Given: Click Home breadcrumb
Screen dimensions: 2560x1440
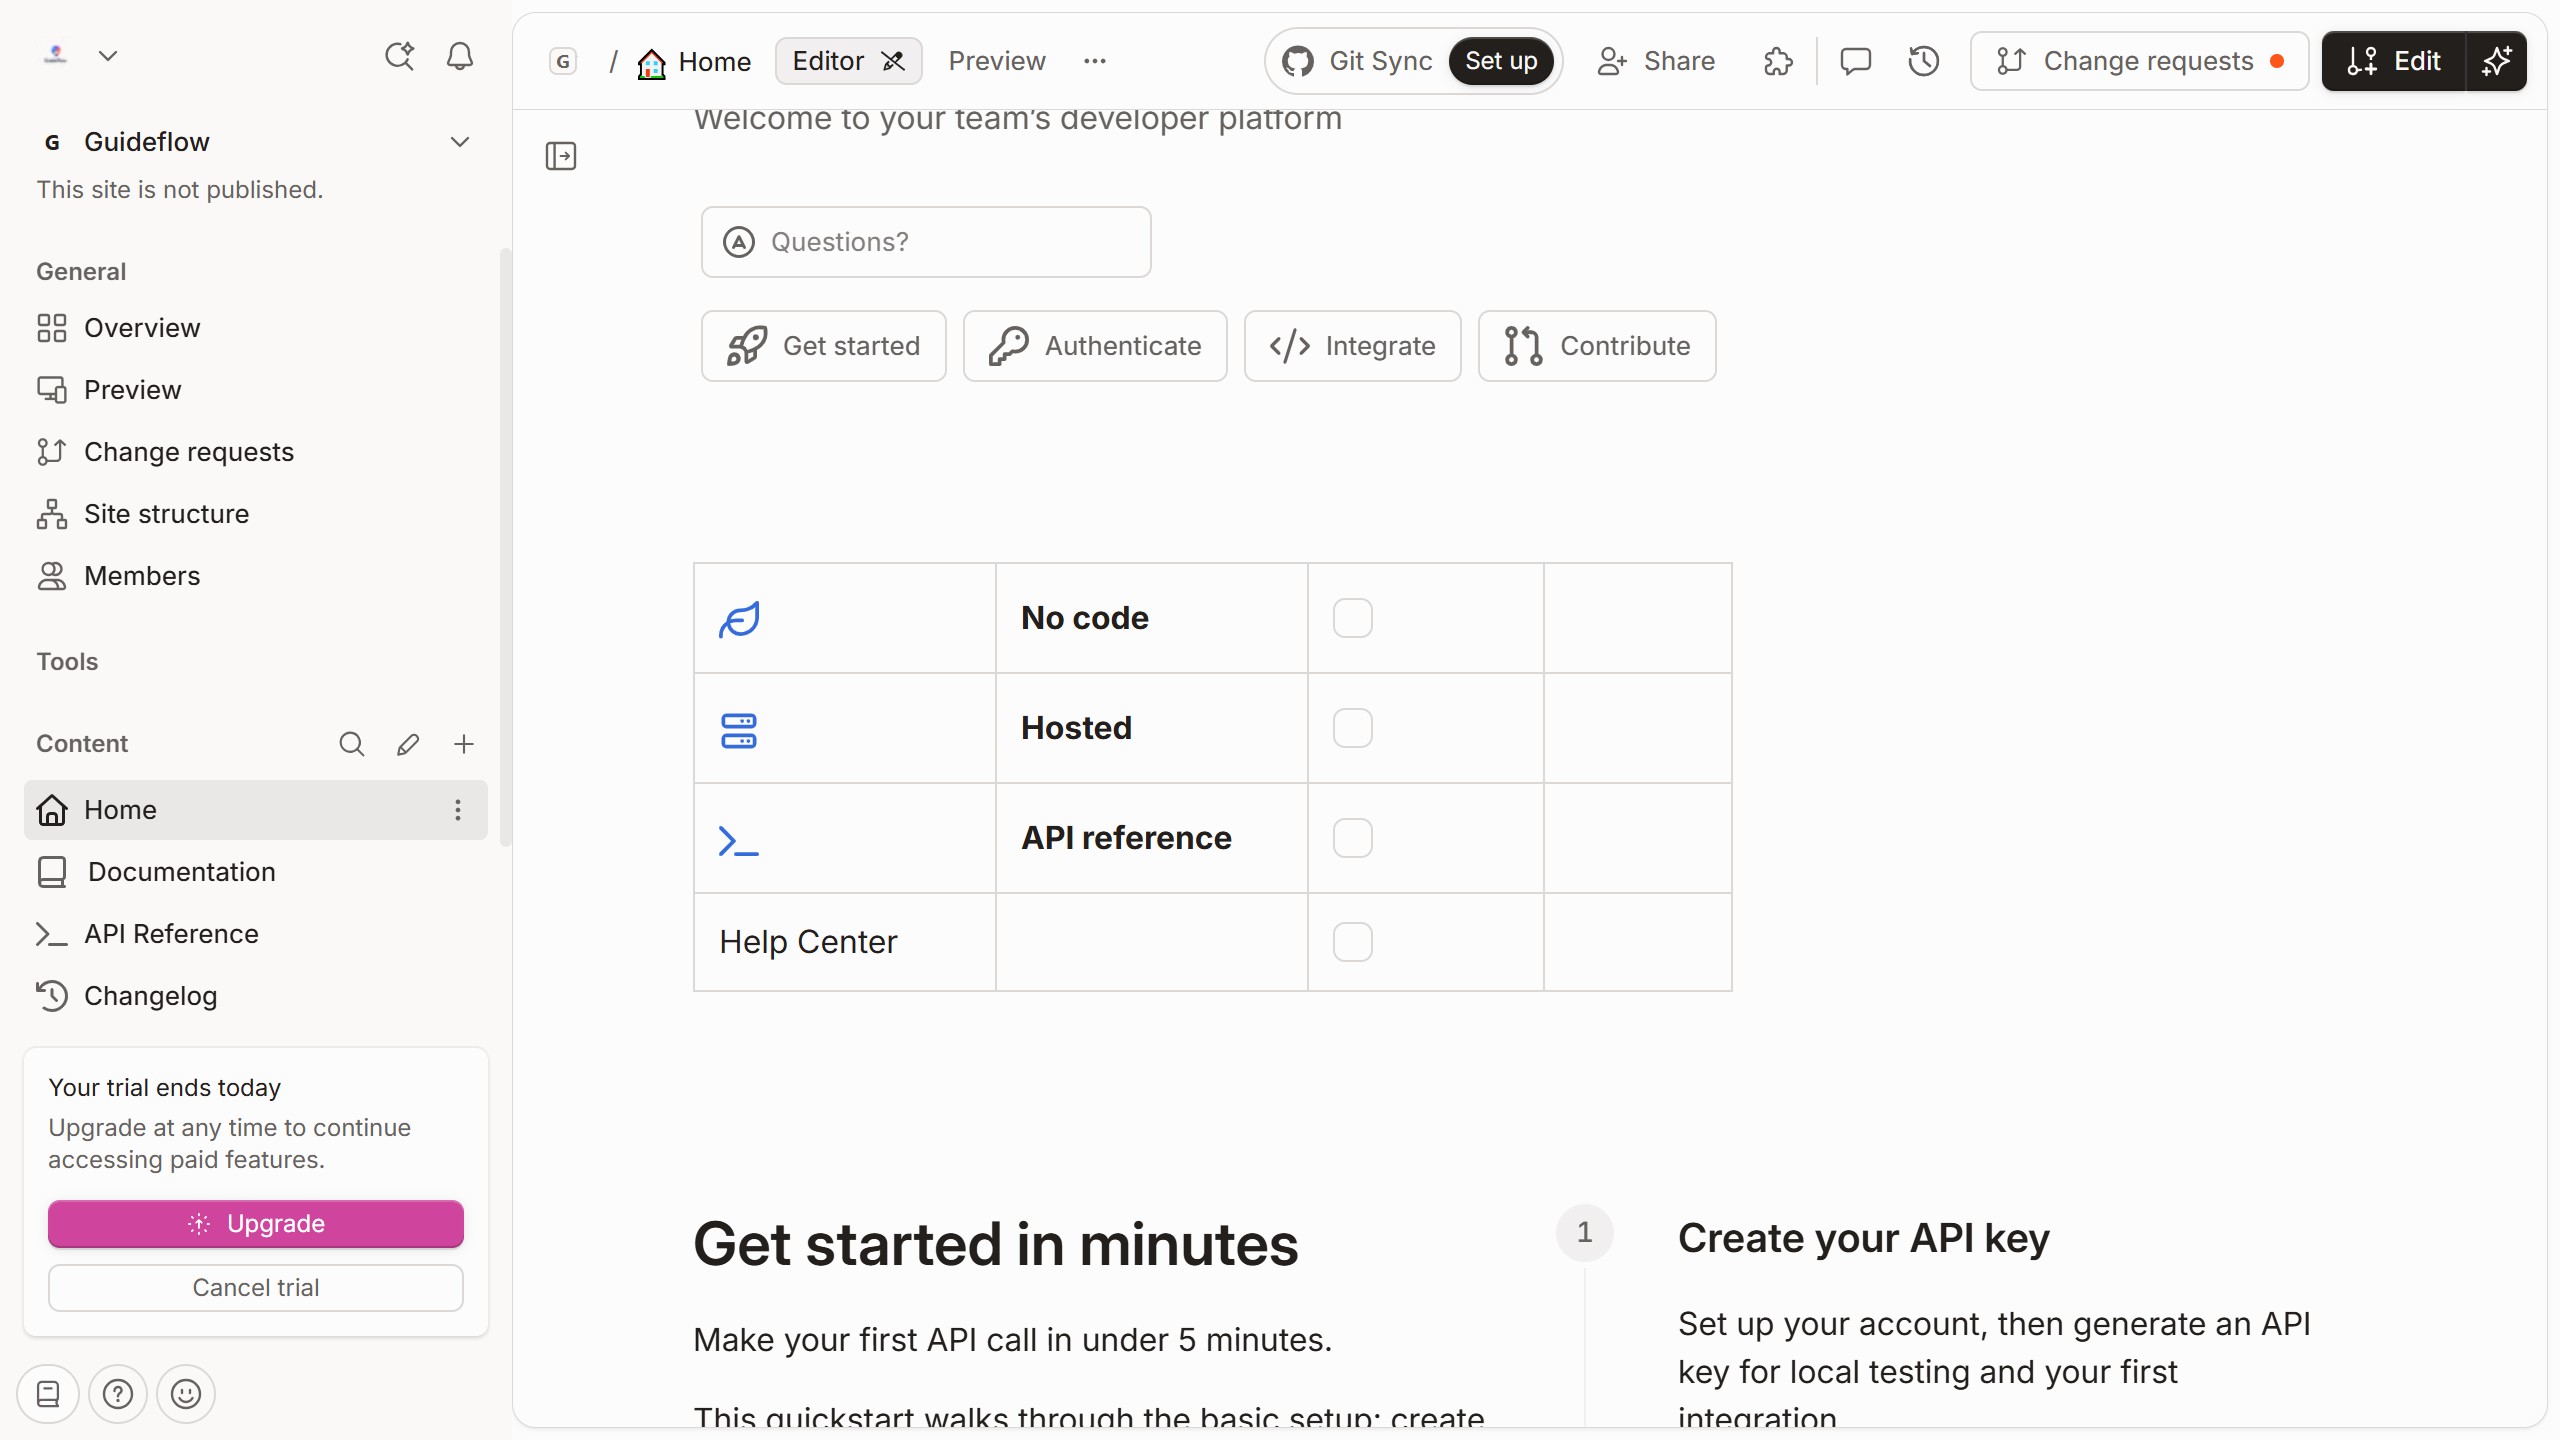Looking at the screenshot, I should [x=694, y=62].
